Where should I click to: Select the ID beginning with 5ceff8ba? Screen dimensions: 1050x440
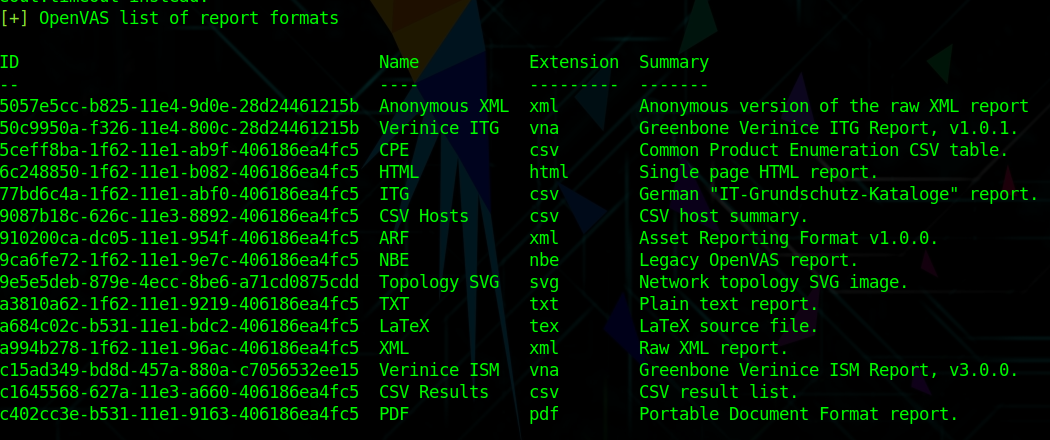[x=179, y=150]
